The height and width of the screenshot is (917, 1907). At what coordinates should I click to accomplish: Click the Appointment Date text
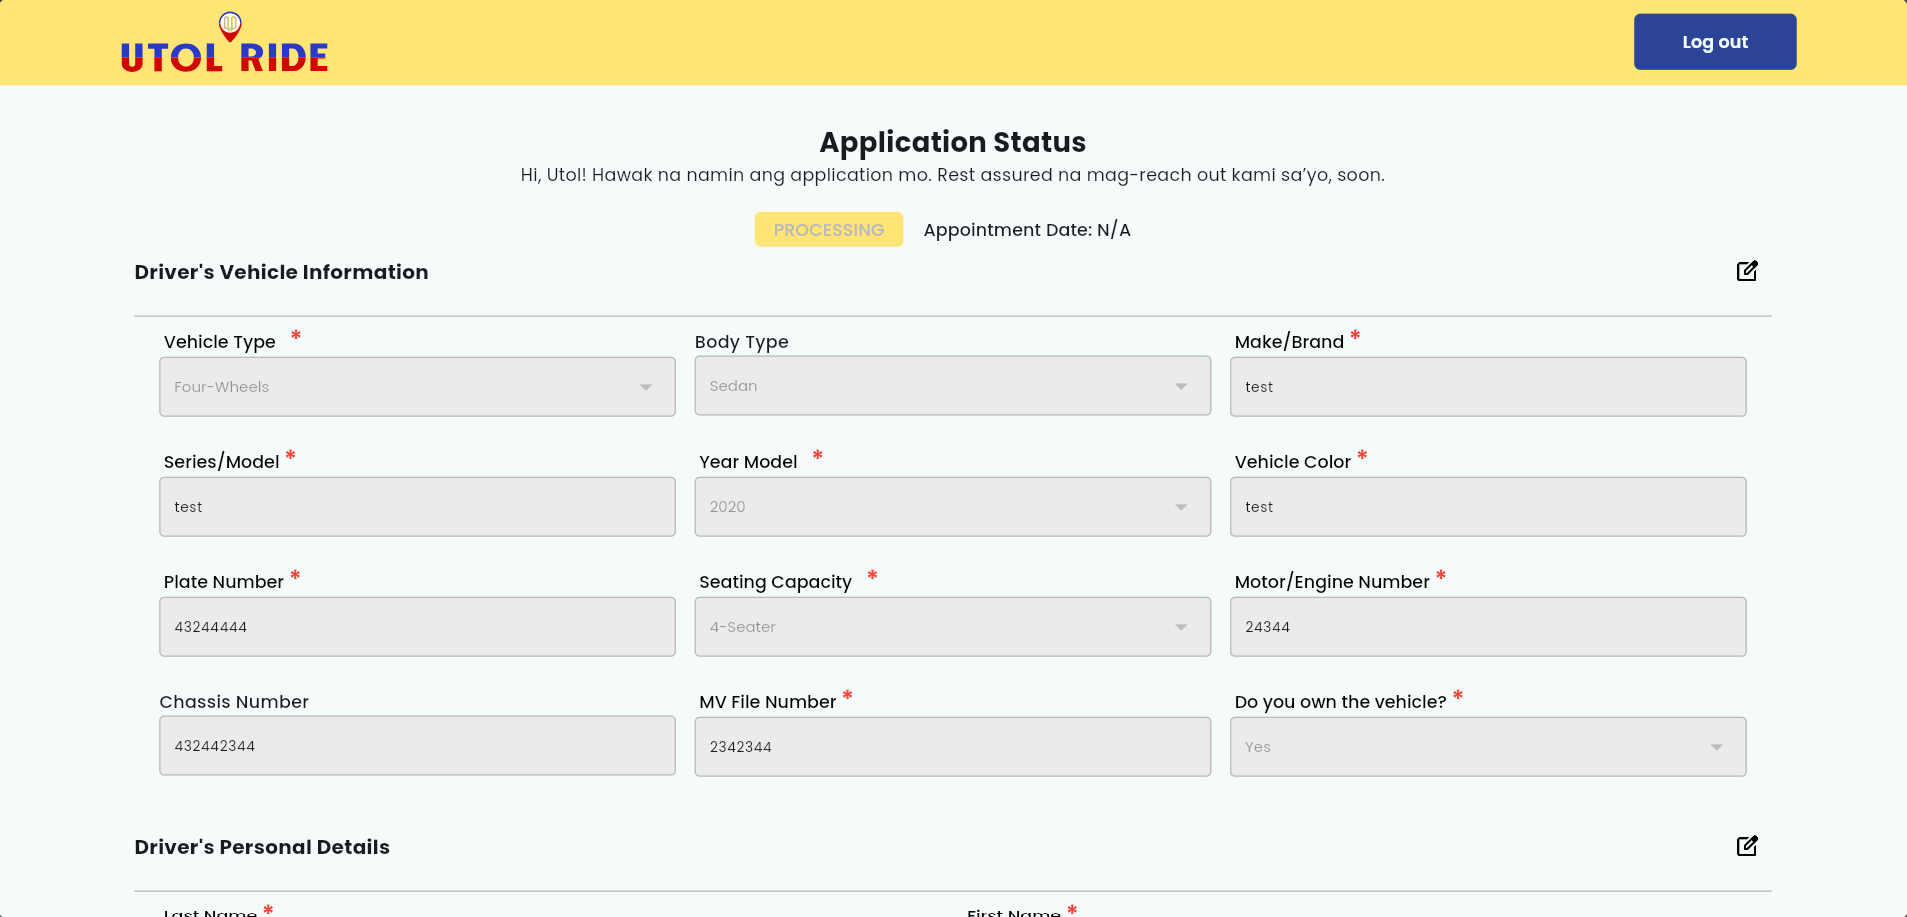pos(1026,230)
